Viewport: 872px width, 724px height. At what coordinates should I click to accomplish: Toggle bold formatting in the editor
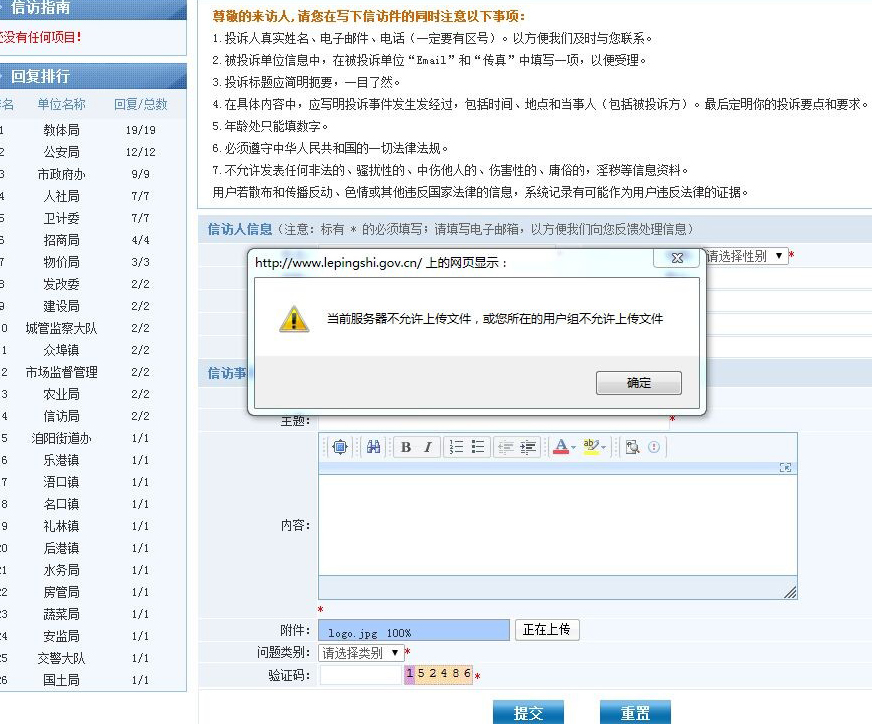(406, 447)
